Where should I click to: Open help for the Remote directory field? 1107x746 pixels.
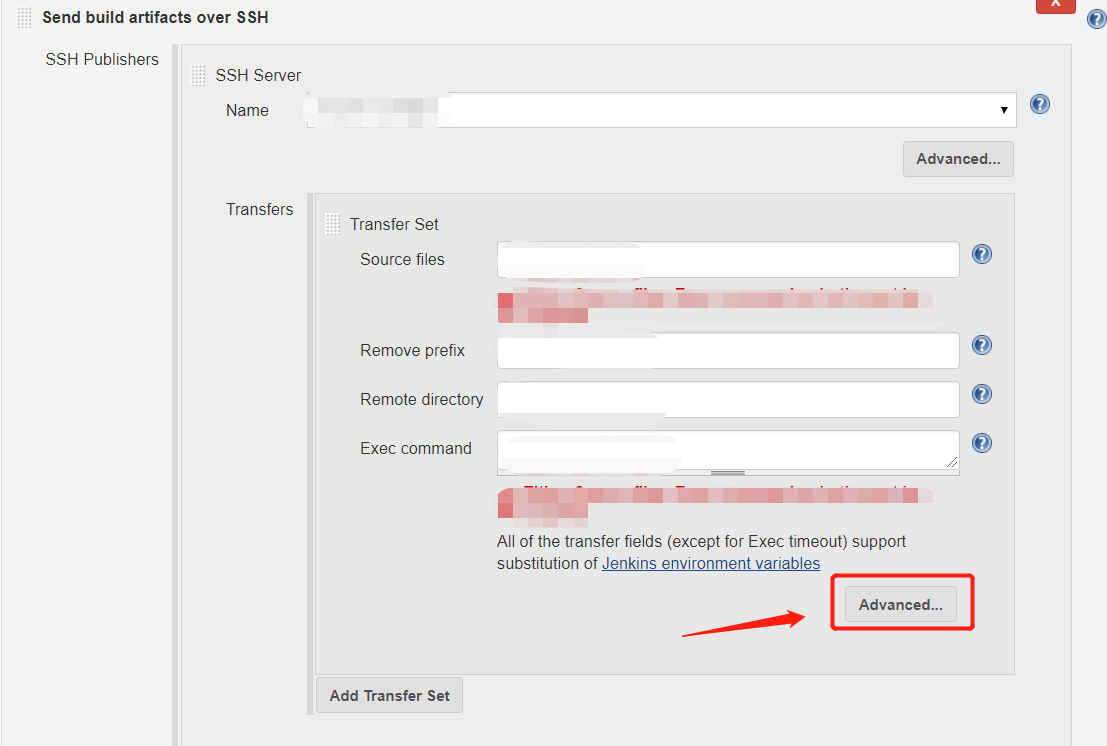[x=981, y=394]
